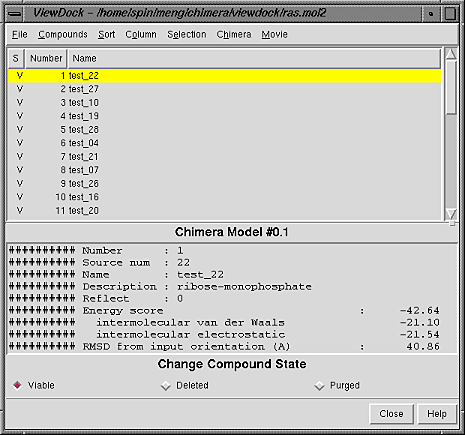Viewport: 465px width, 435px height.
Task: Open the Movie menu
Action: 274,34
